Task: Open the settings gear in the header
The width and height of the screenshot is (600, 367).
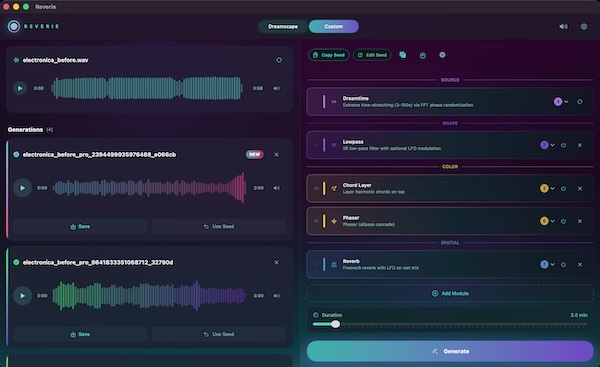Action: tap(584, 26)
